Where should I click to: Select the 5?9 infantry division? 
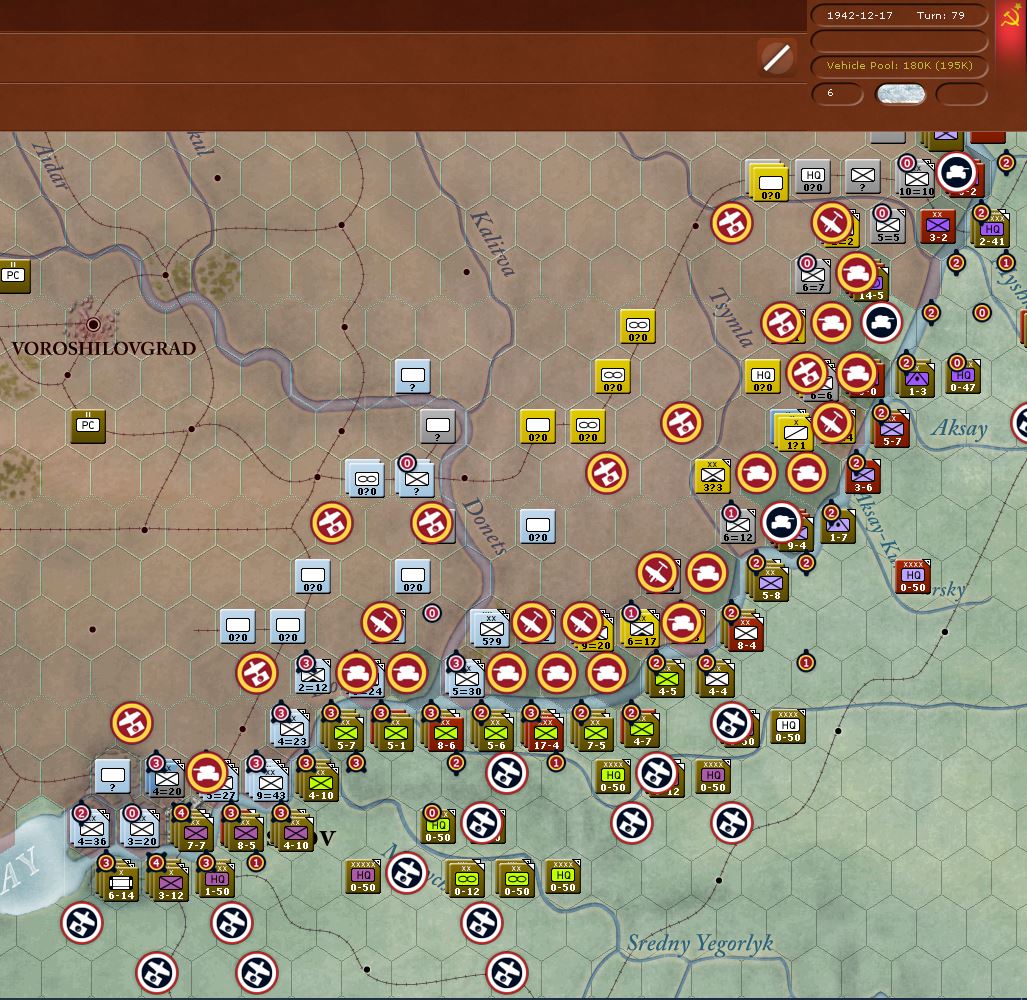[491, 629]
